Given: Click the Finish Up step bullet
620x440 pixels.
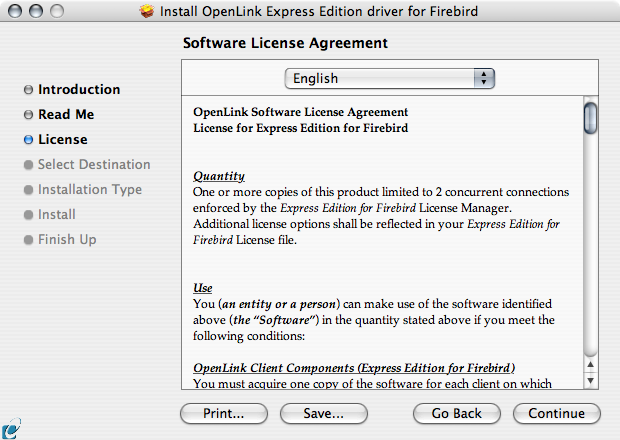Looking at the screenshot, I should coord(28,240).
